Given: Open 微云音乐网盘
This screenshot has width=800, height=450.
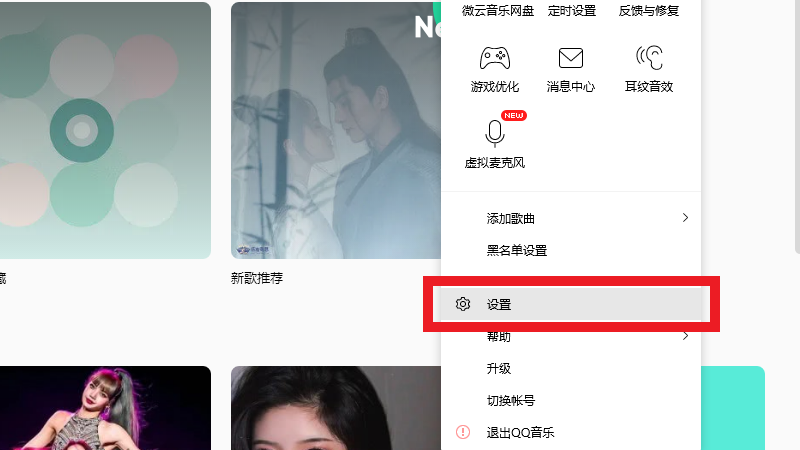Looking at the screenshot, I should pos(497,10).
